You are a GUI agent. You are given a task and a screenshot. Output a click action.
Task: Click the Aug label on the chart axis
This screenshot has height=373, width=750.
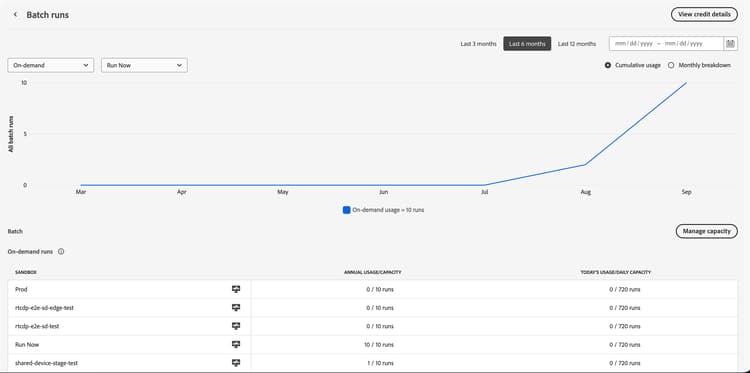click(x=585, y=192)
